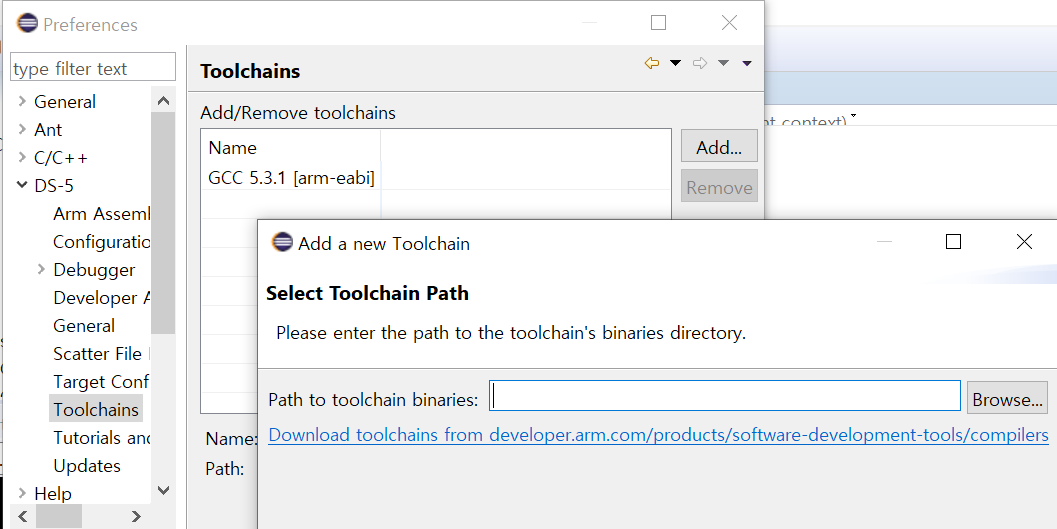
Task: Click tree scrollbar up arrow
Action: [x=163, y=100]
